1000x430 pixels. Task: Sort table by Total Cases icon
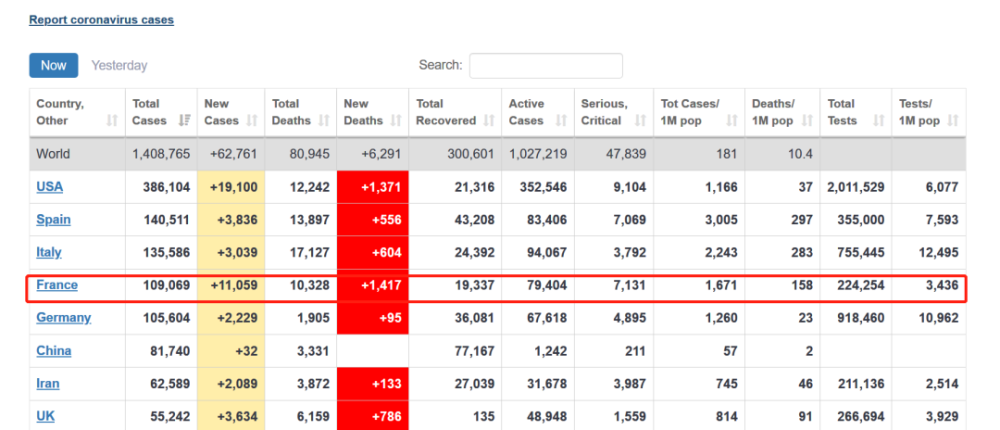(x=184, y=121)
